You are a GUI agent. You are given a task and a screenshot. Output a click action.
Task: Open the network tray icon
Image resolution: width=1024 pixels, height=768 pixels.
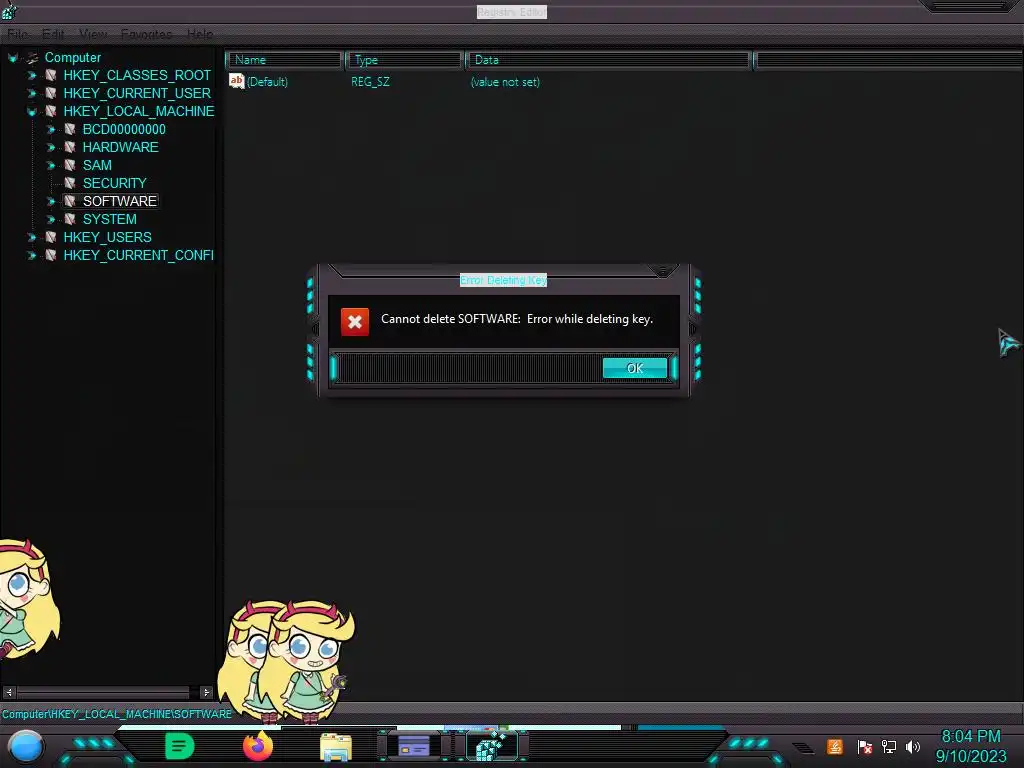pyautogui.click(x=888, y=746)
